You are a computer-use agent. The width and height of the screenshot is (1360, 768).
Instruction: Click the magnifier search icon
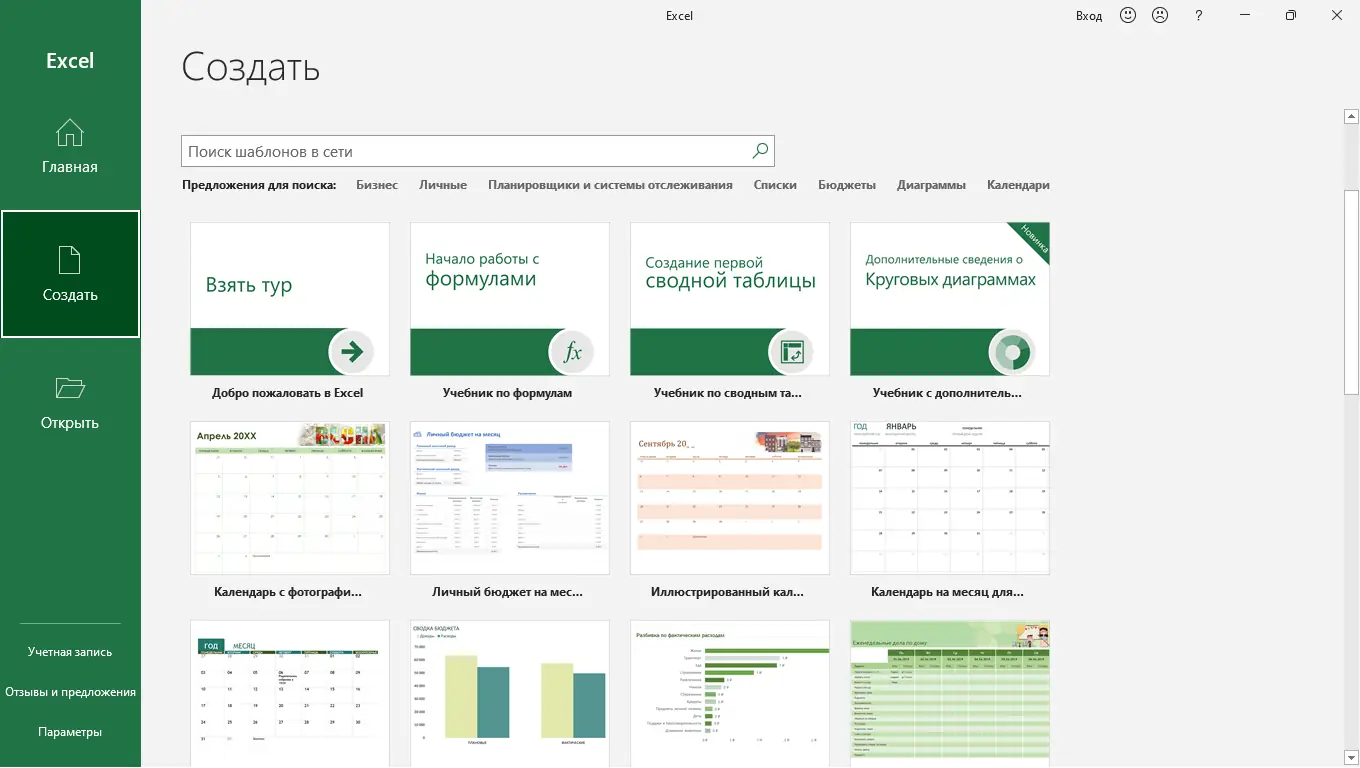pos(760,151)
